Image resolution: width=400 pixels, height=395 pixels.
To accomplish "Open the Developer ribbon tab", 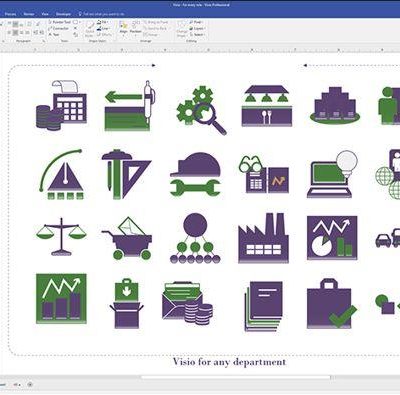I will 63,14.
